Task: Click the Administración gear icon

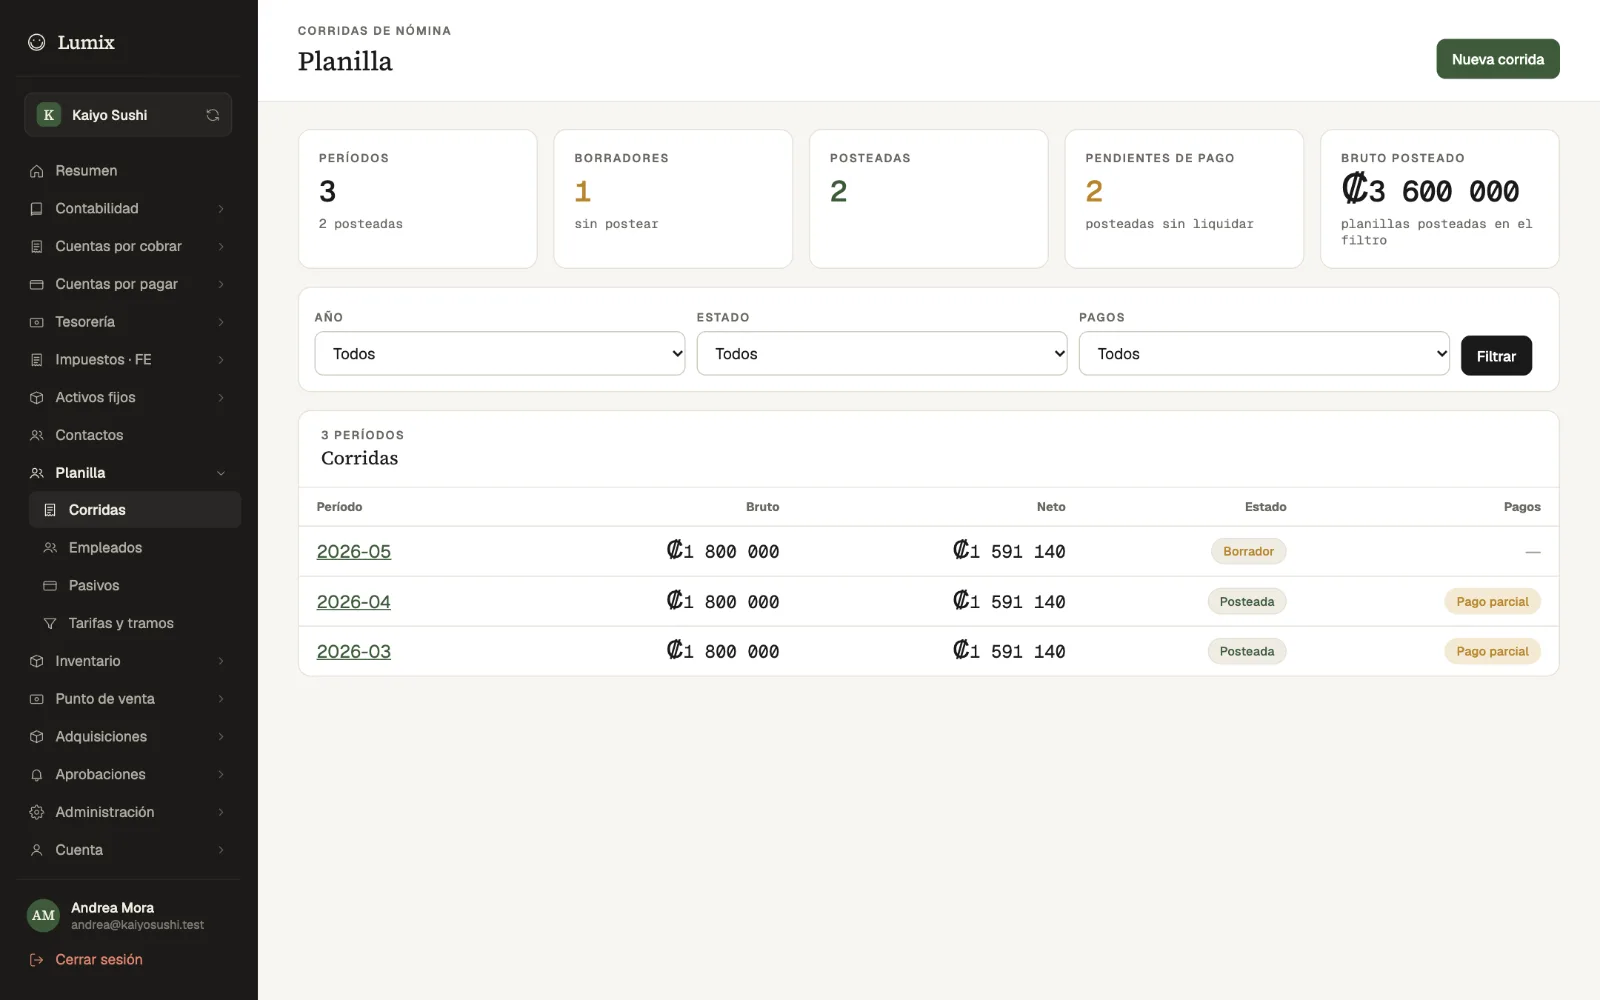Action: click(x=37, y=812)
